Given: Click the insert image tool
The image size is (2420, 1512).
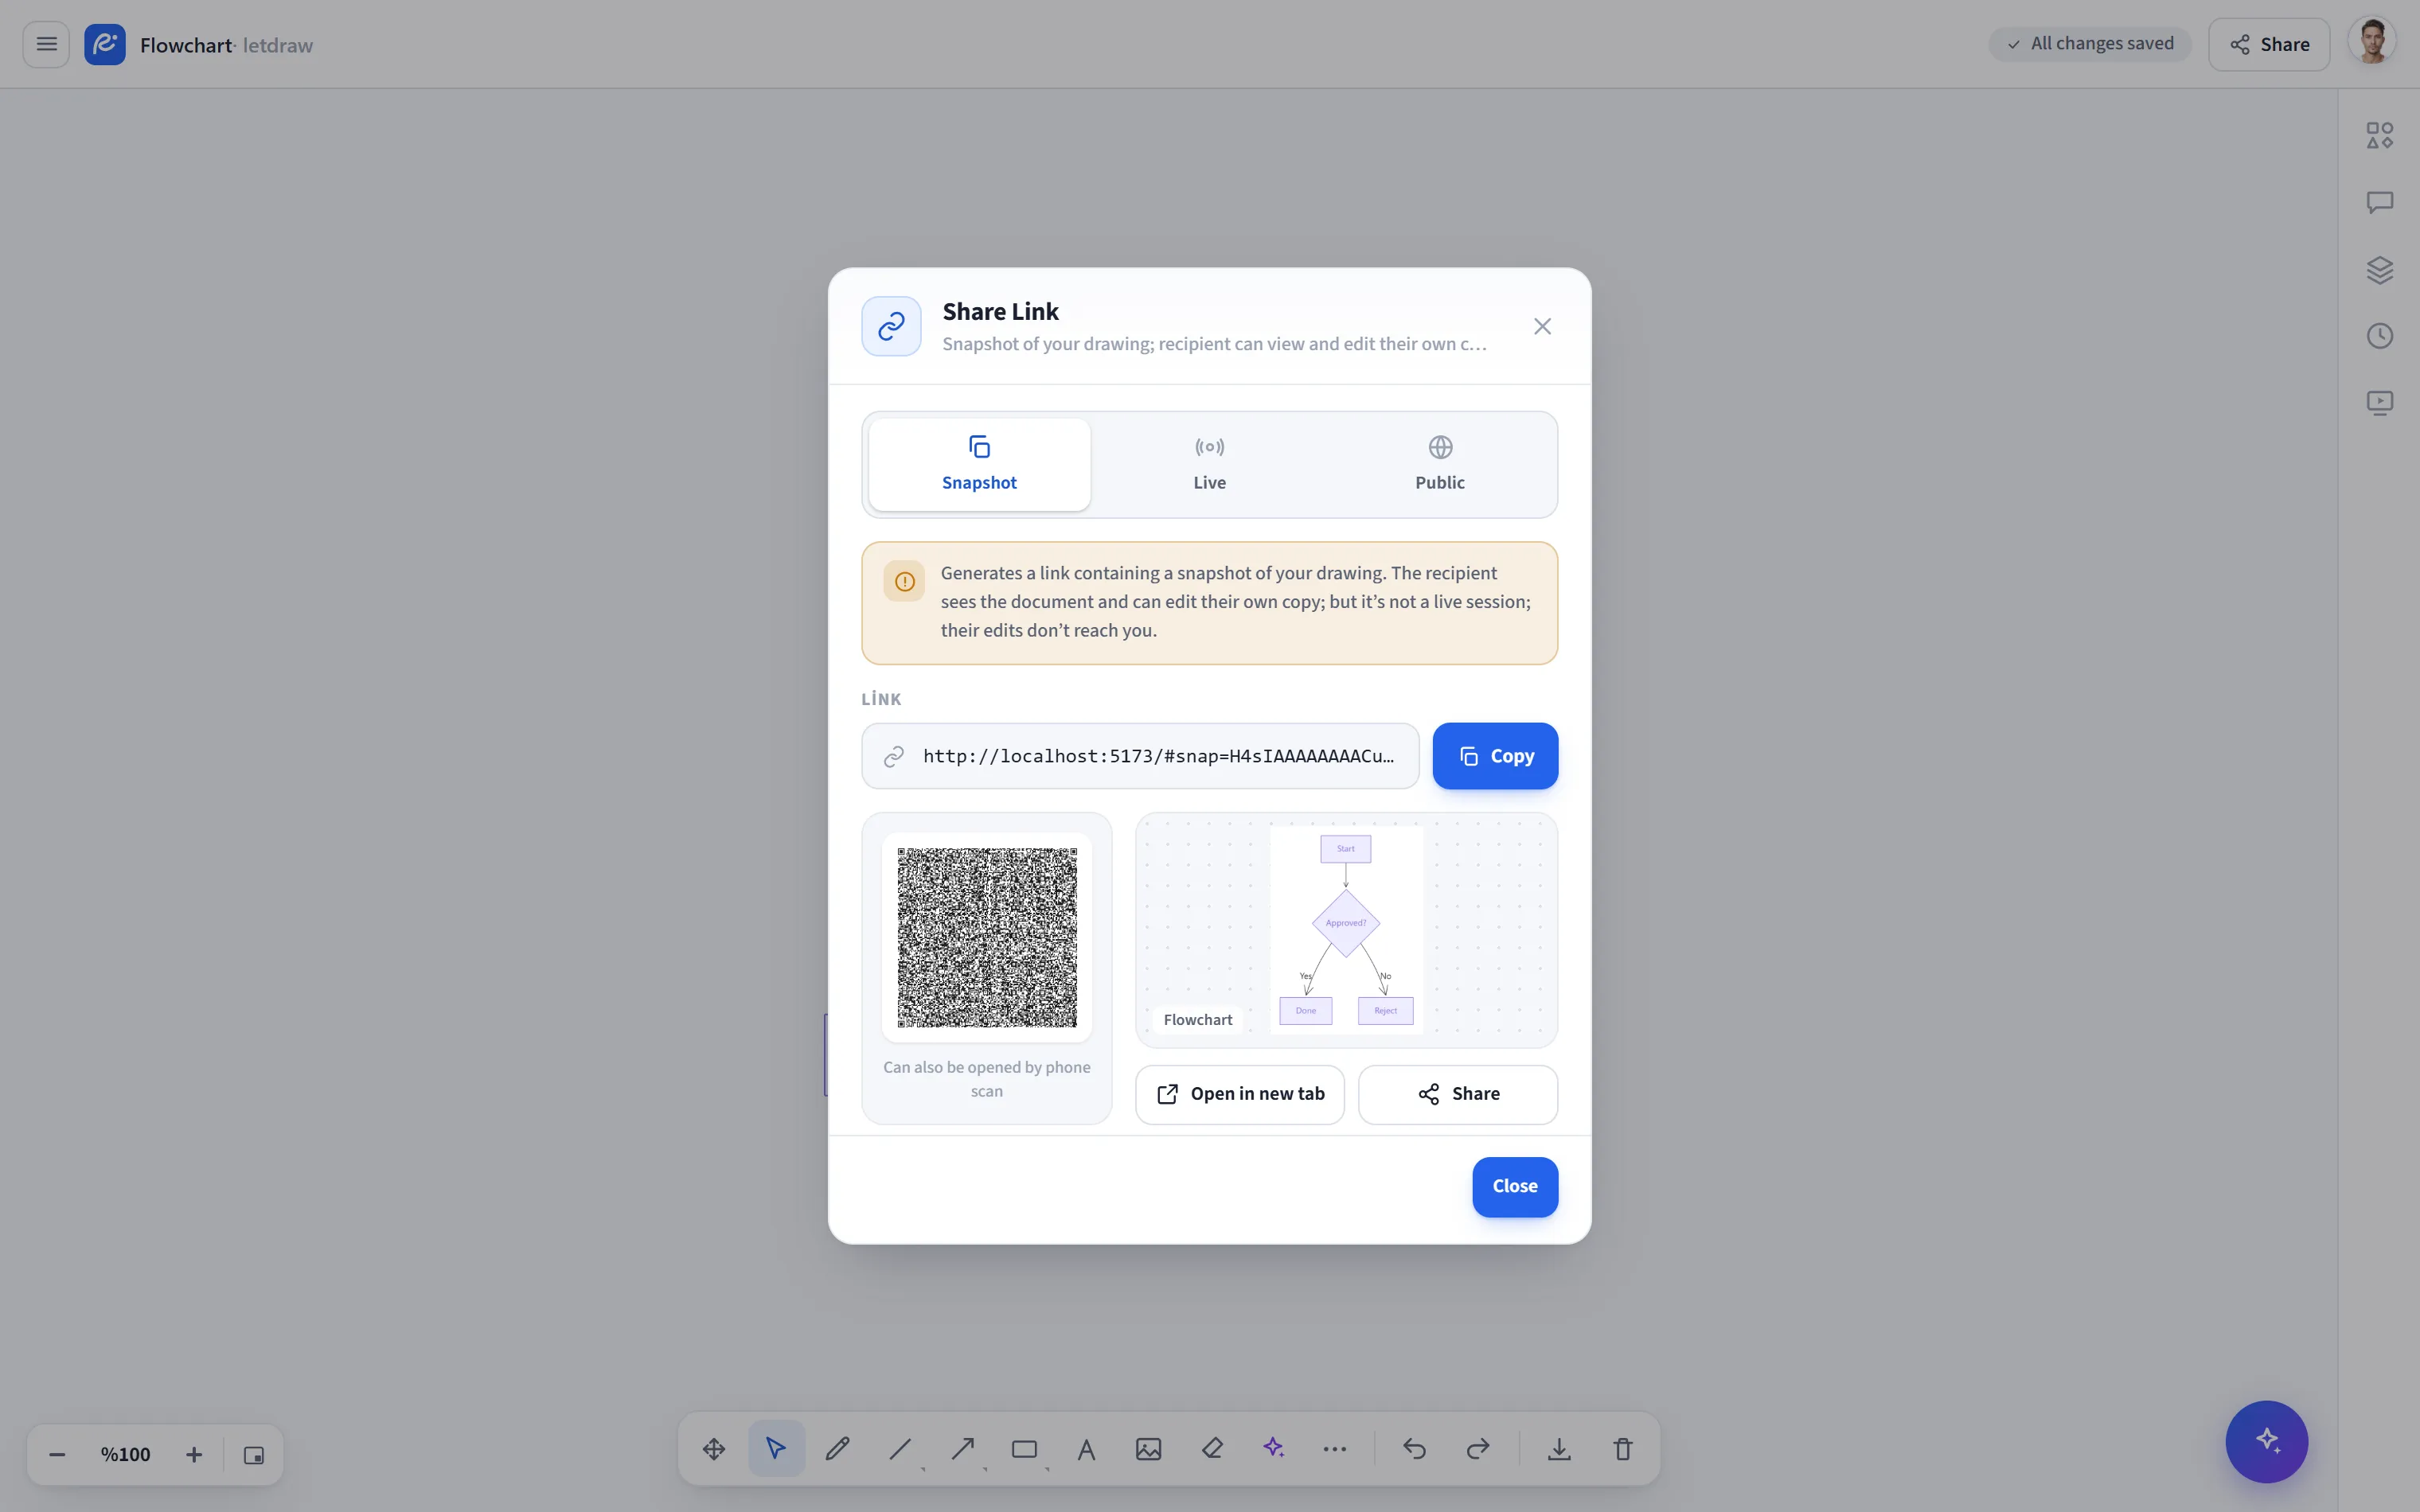Looking at the screenshot, I should pos(1149,1448).
